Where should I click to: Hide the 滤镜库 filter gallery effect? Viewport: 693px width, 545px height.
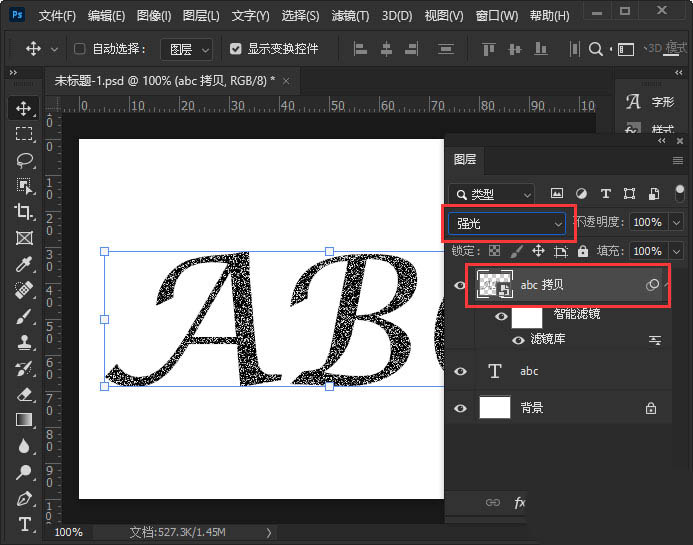tap(518, 340)
